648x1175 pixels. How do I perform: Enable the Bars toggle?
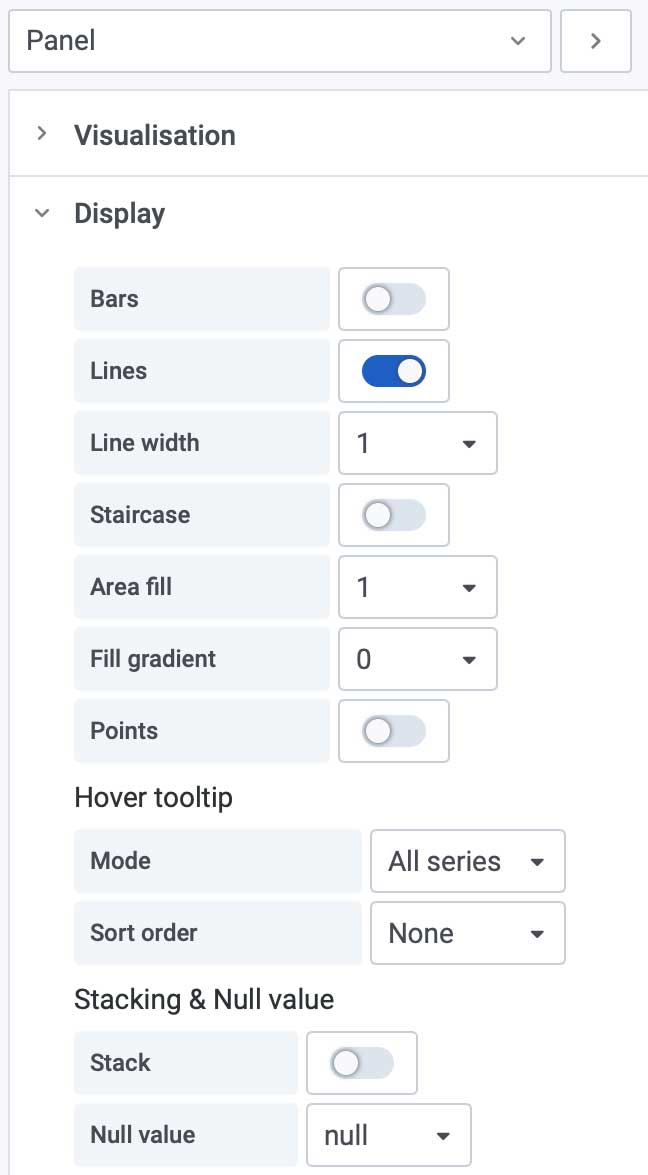[394, 299]
